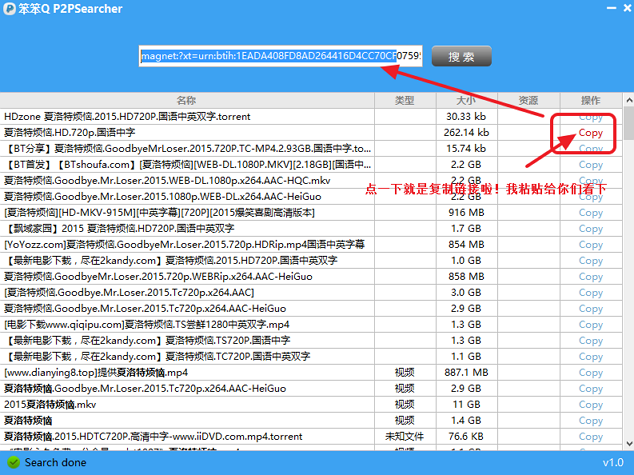Select the WEB-DL.1080p.x264.AAC-HQC.mkv row
The width and height of the screenshot is (634, 475).
[x=311, y=180]
